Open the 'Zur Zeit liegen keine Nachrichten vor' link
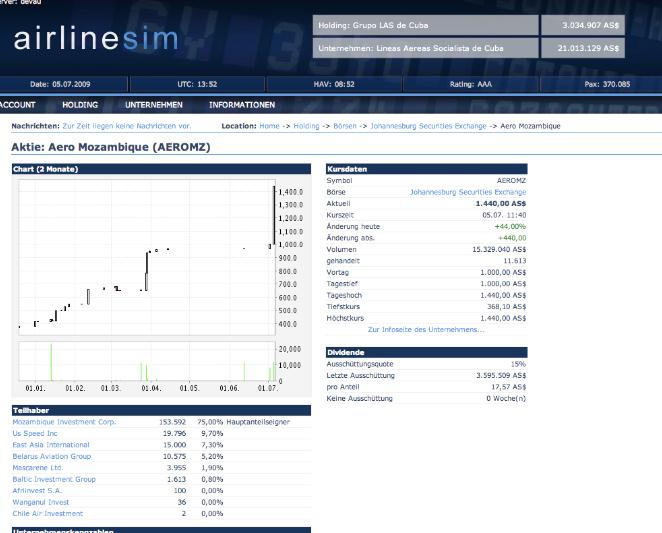This screenshot has height=533, width=662. (x=127, y=126)
